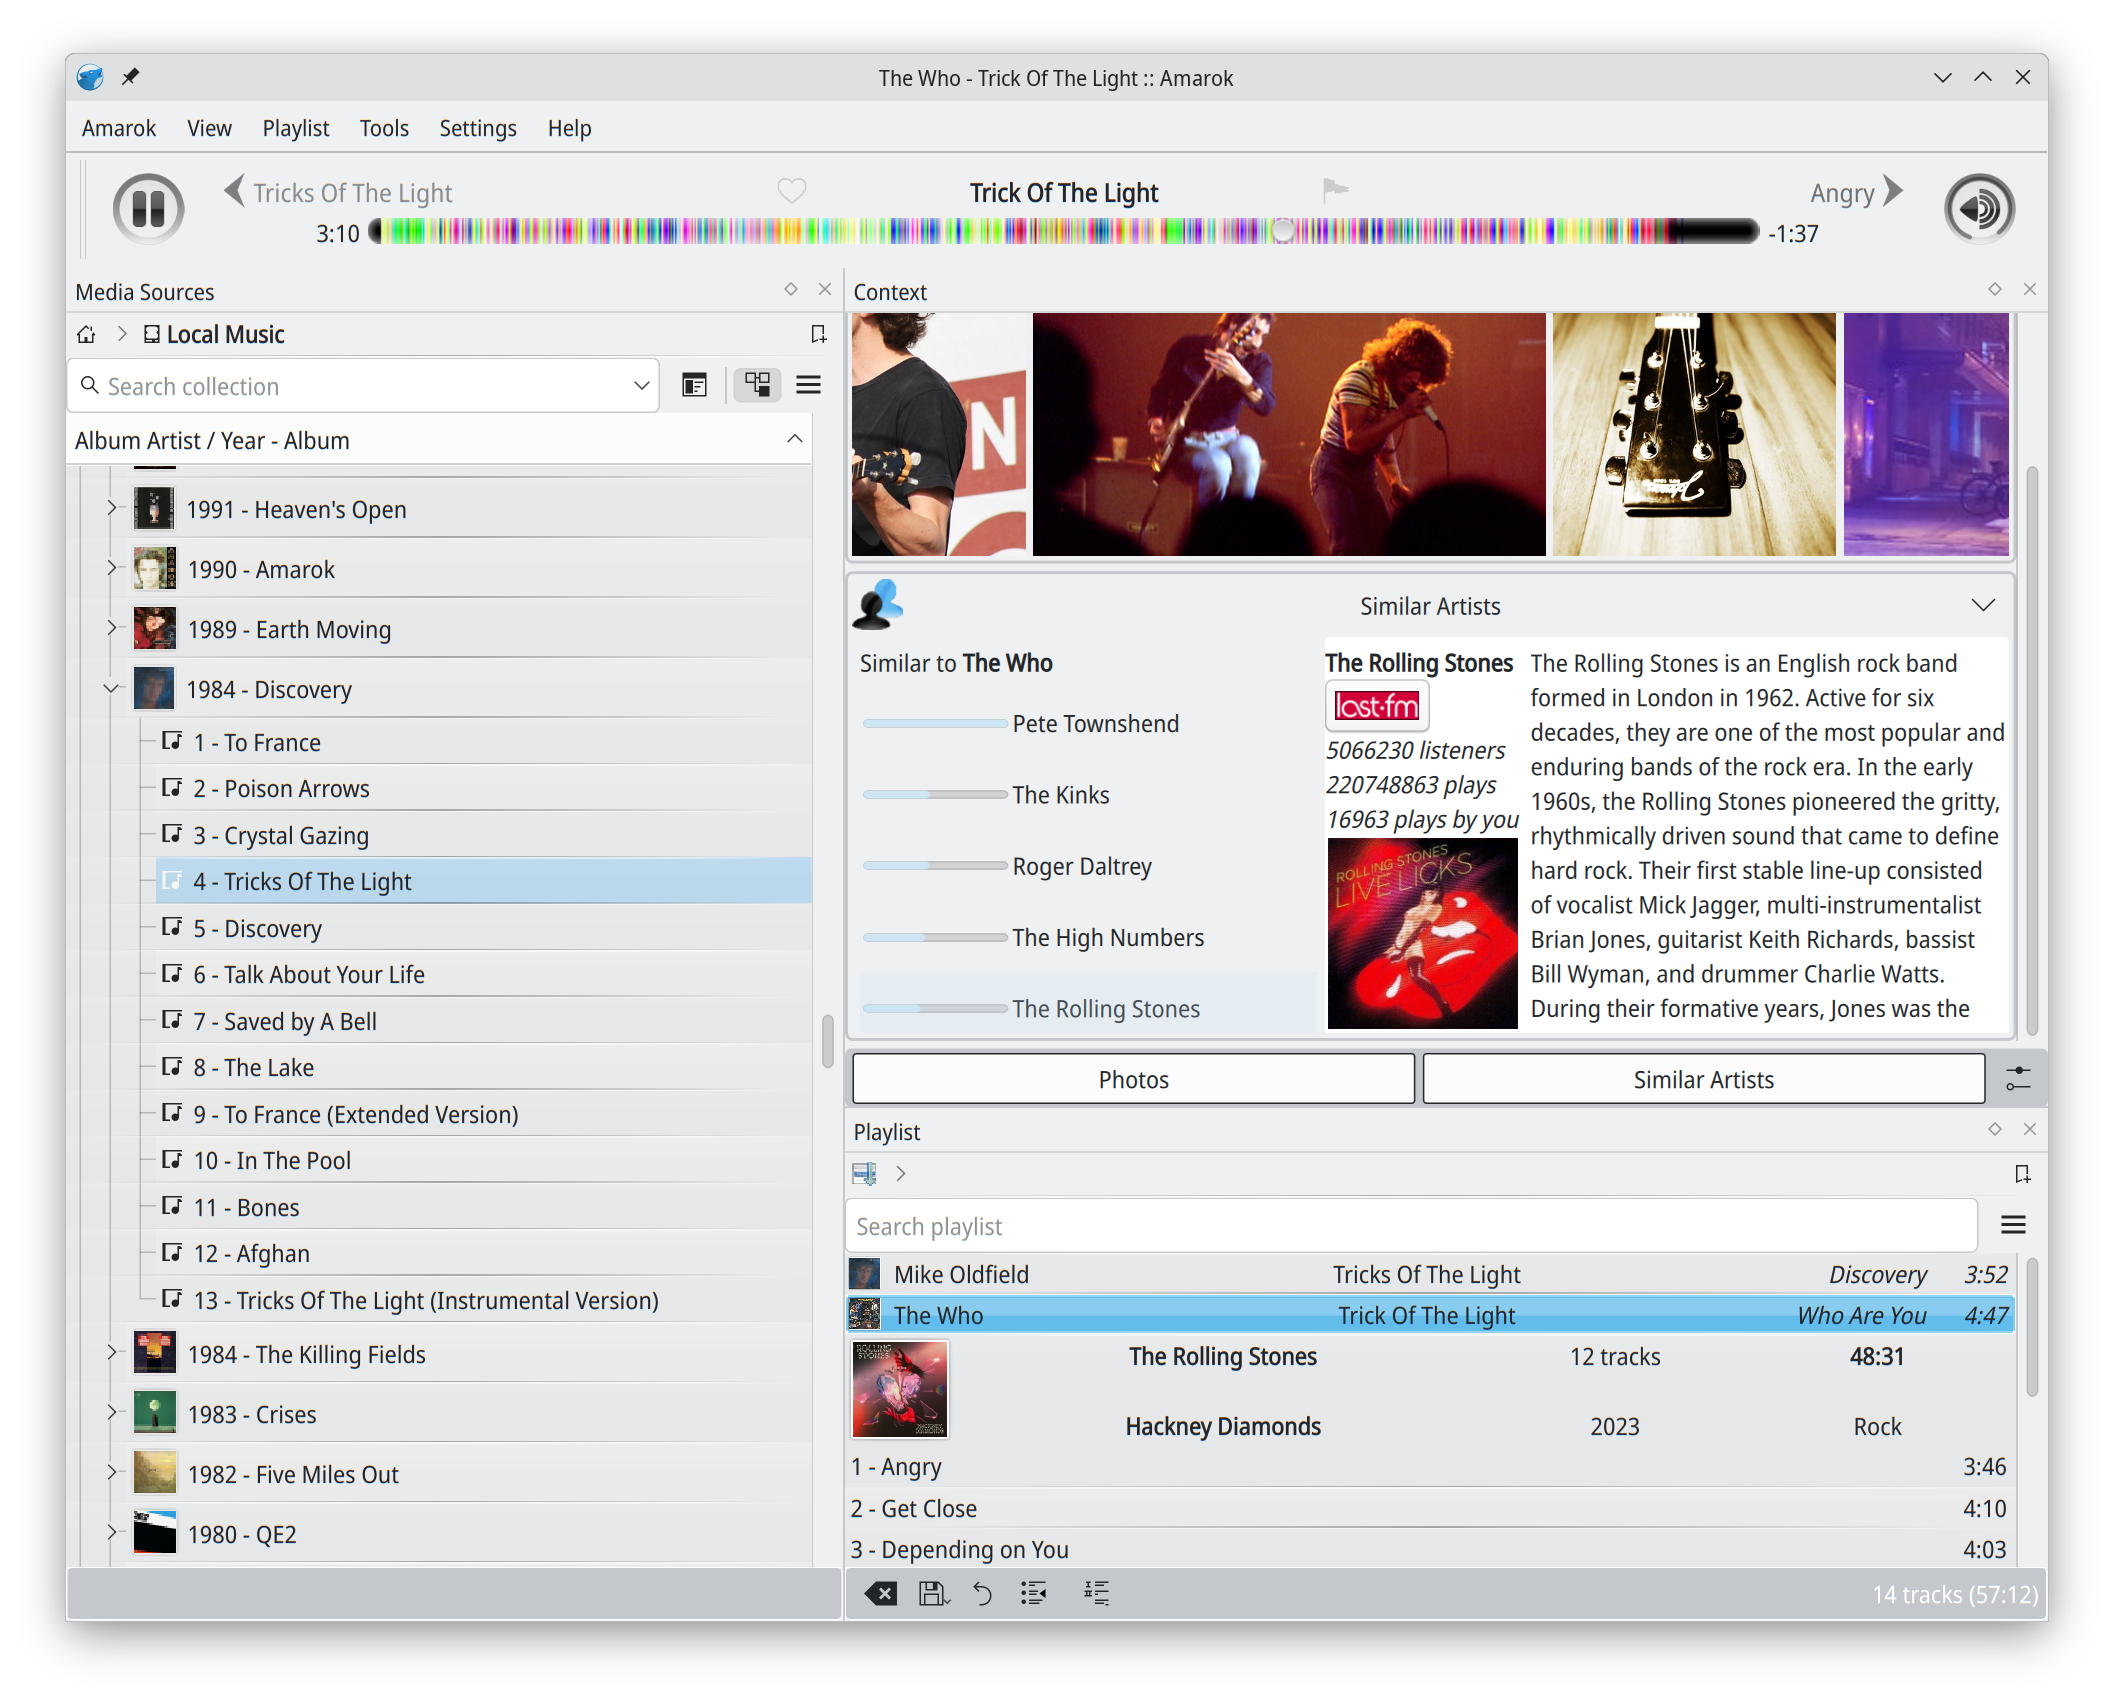Click the pin/unpin icon in Media Sources
The image size is (2115, 1700).
click(789, 290)
